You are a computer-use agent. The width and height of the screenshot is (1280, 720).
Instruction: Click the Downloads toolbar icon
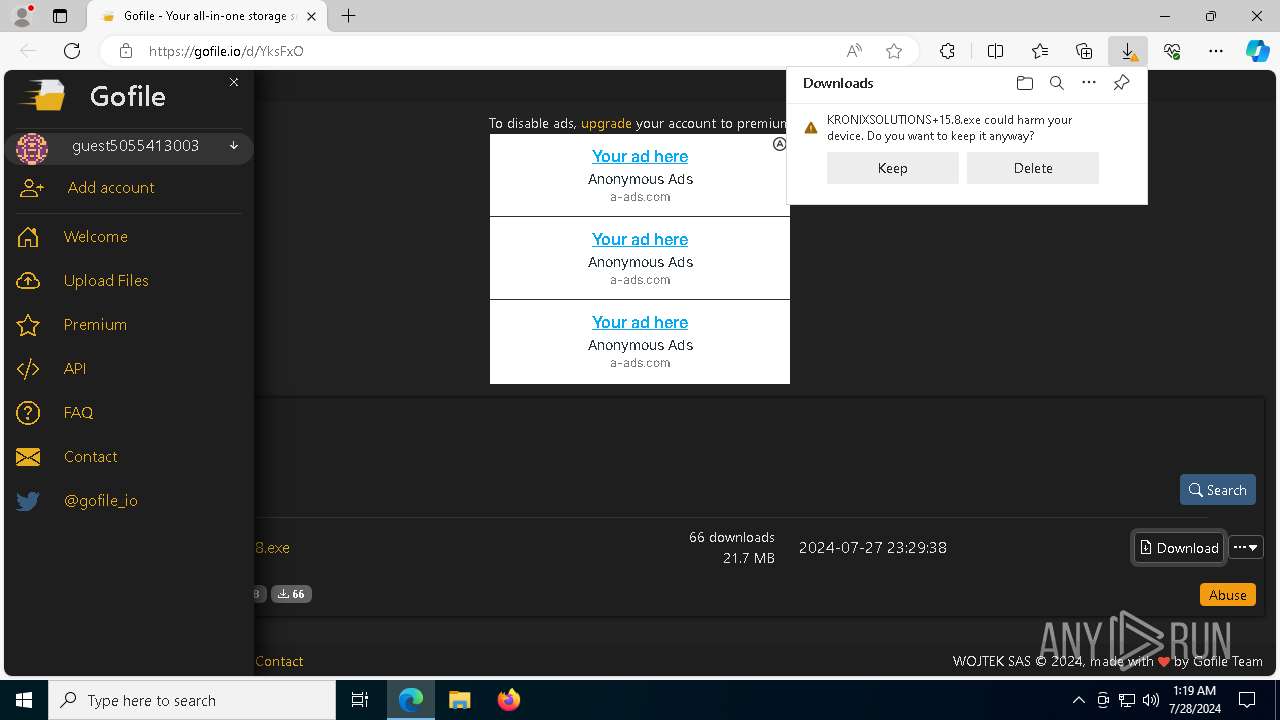(1128, 51)
